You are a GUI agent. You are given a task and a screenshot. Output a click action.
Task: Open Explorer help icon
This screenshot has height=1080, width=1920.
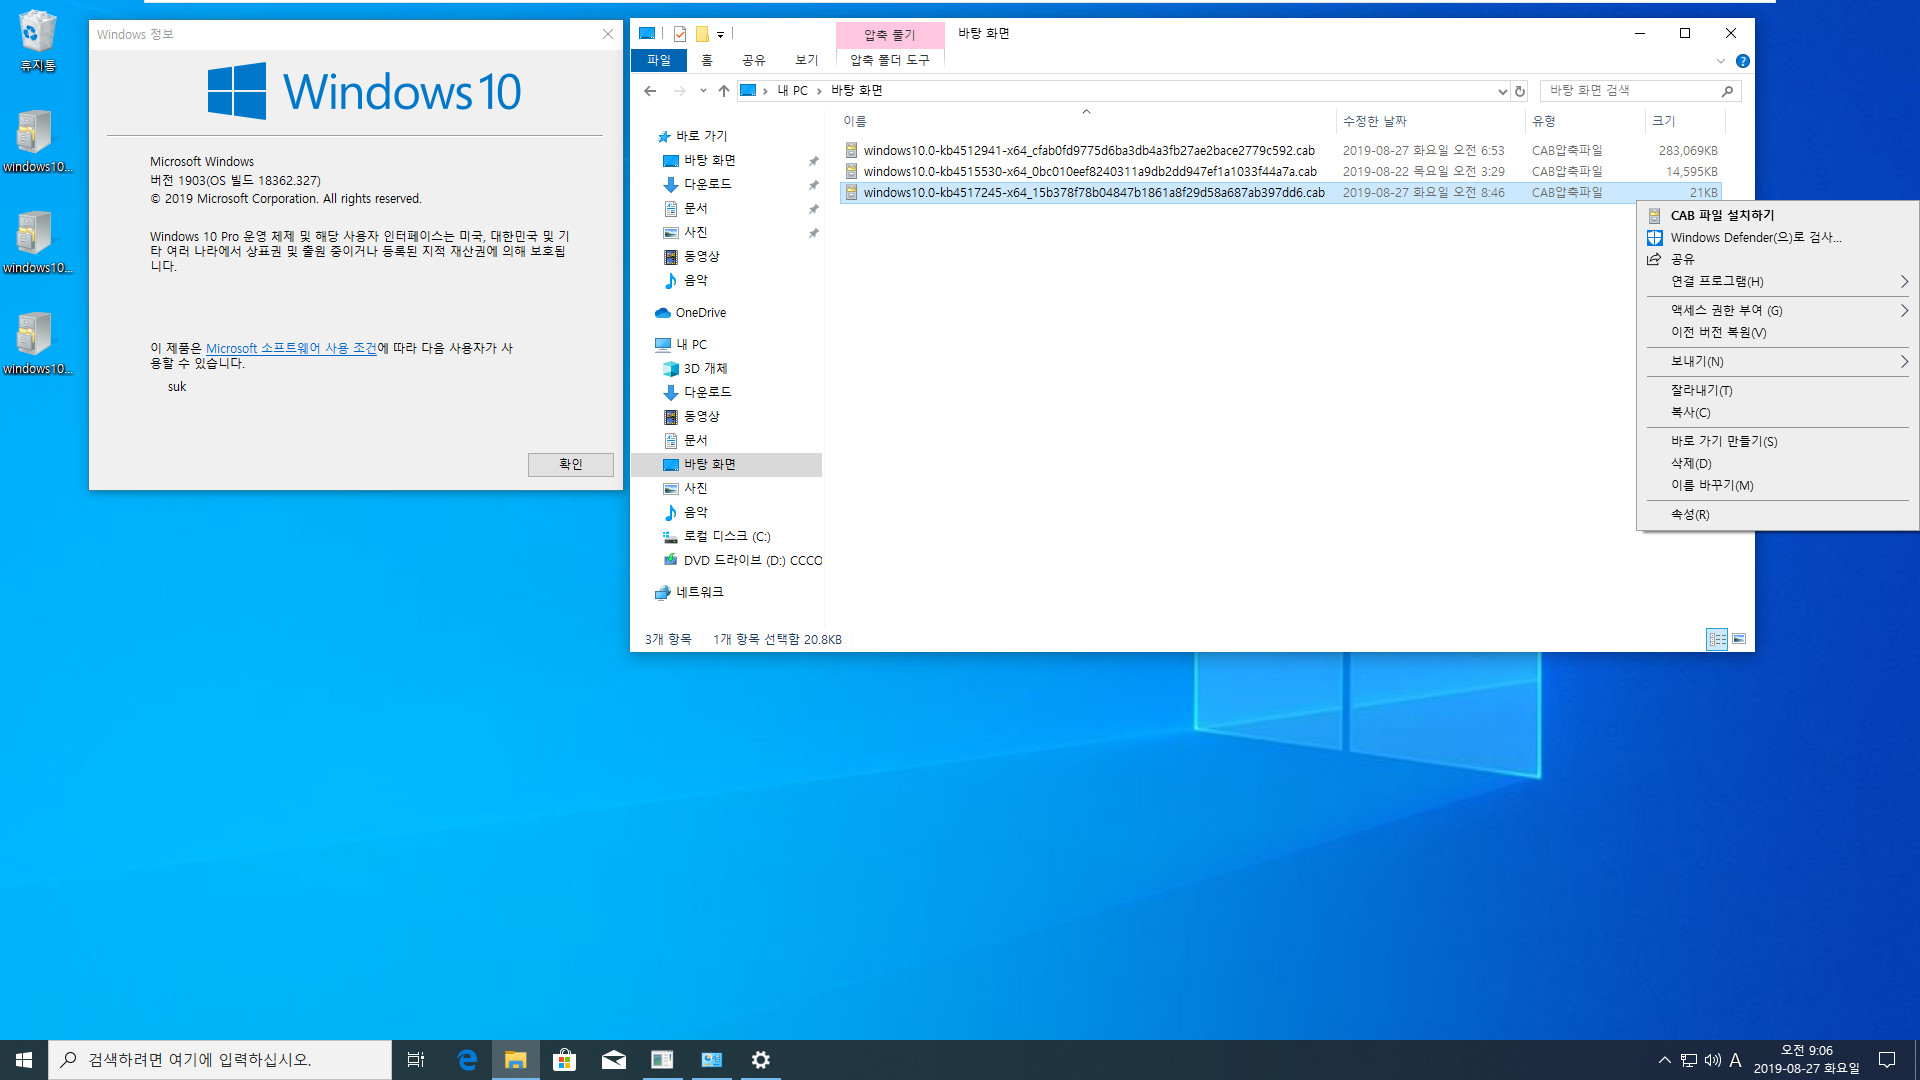pos(1743,61)
